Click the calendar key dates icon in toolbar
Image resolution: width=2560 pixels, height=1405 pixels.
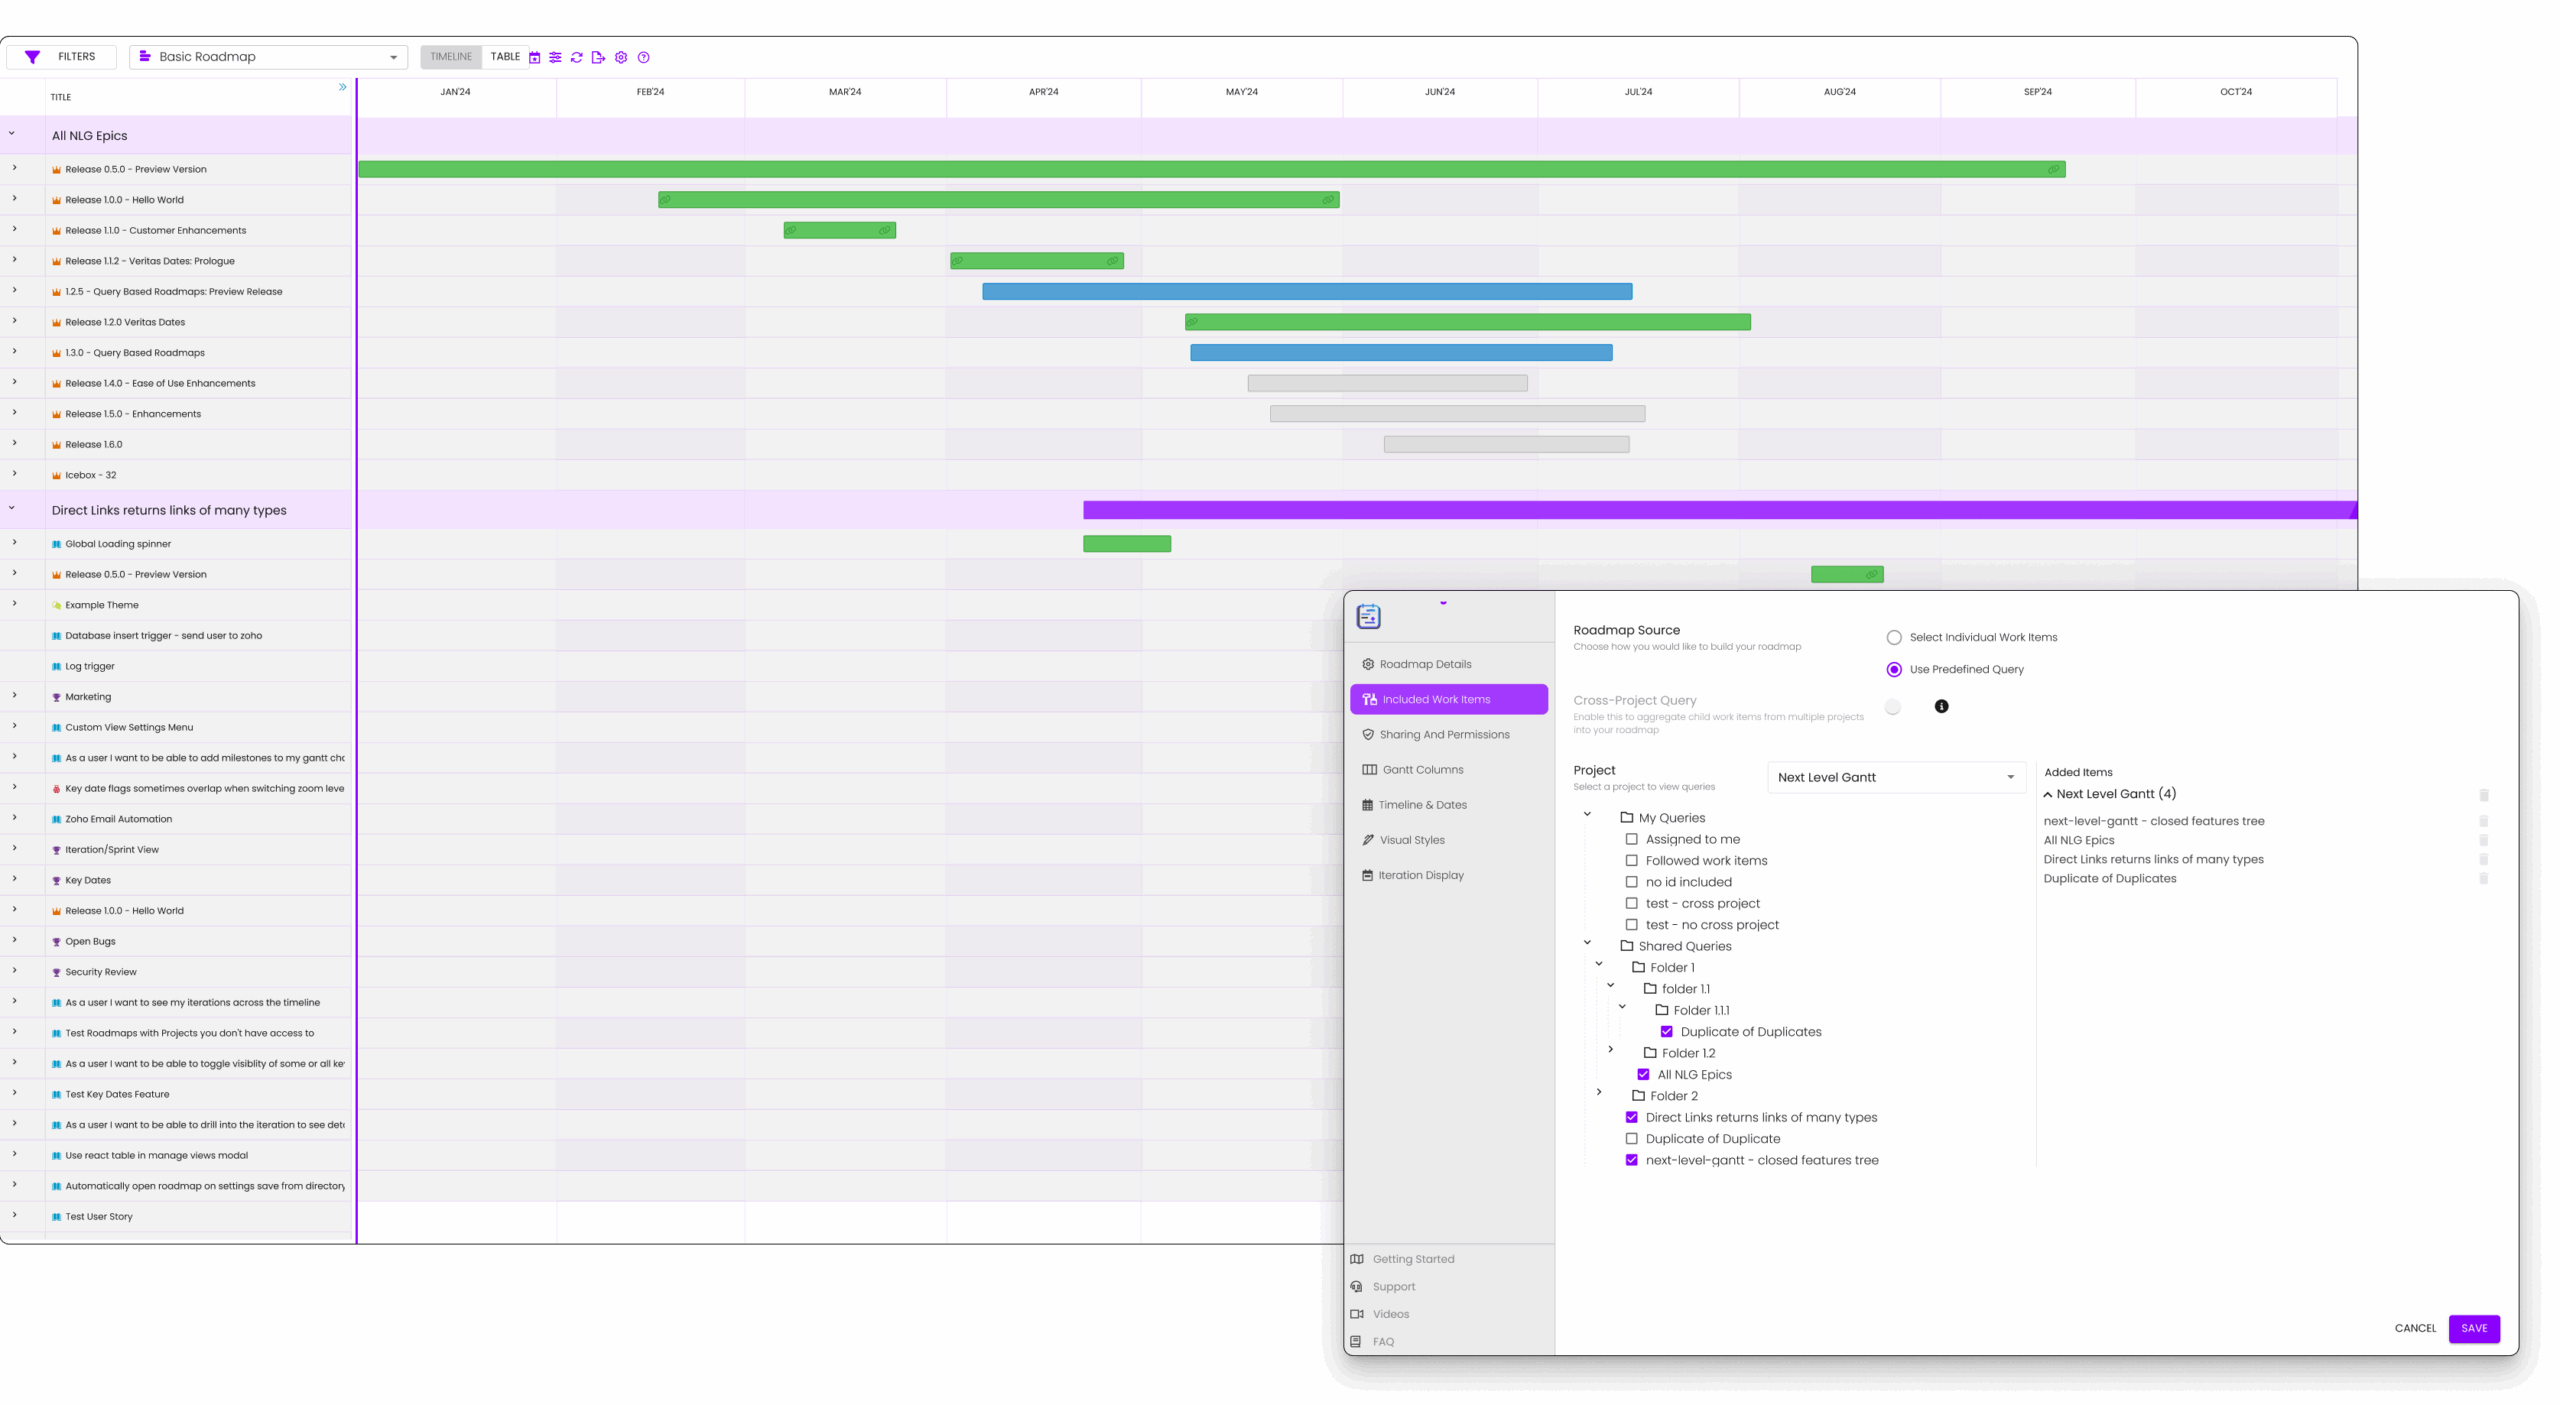pos(533,57)
